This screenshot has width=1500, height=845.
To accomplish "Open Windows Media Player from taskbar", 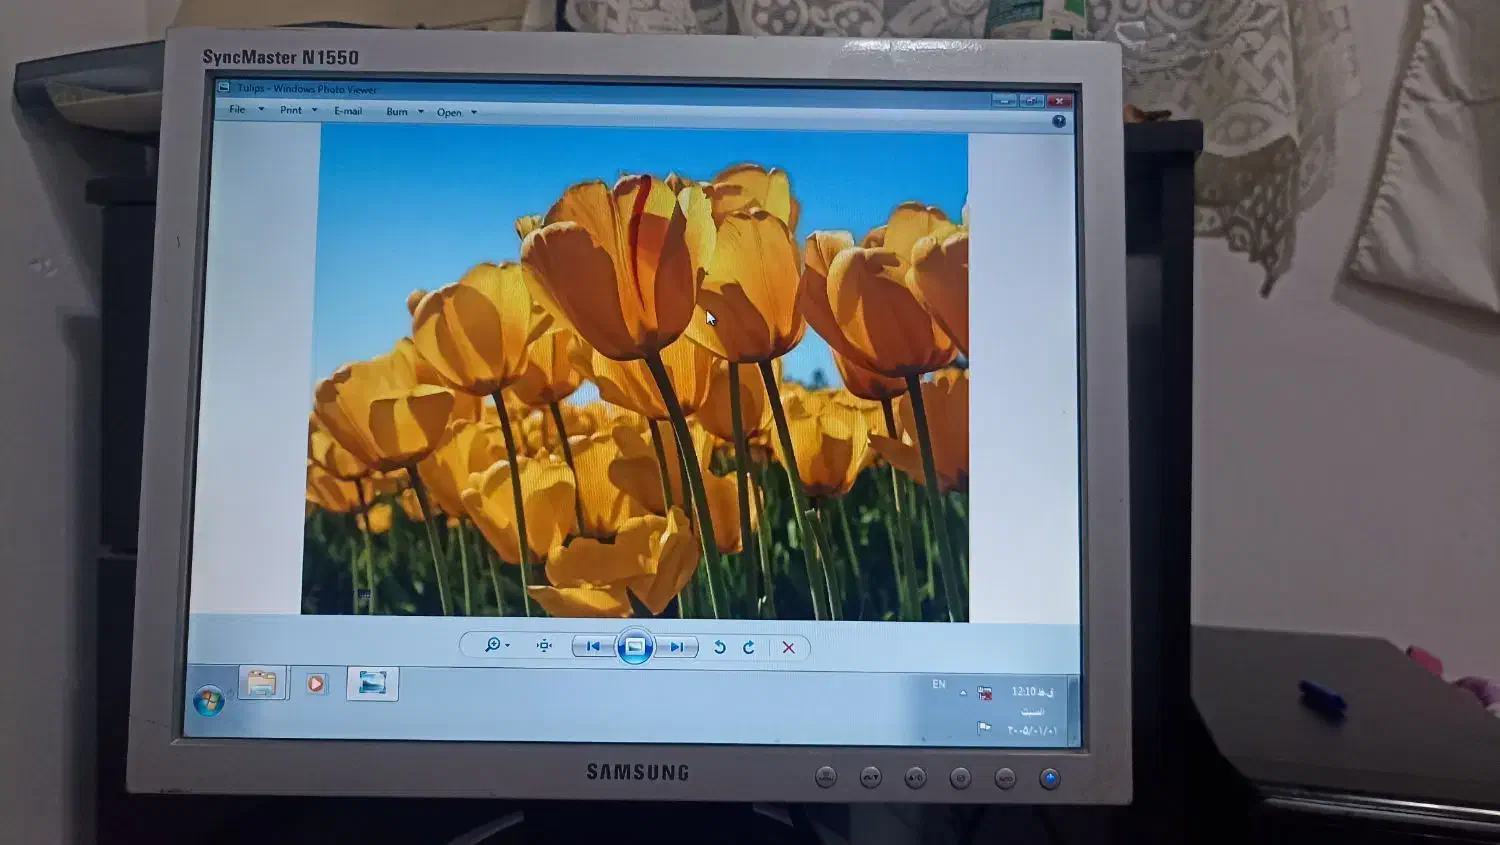I will [316, 684].
